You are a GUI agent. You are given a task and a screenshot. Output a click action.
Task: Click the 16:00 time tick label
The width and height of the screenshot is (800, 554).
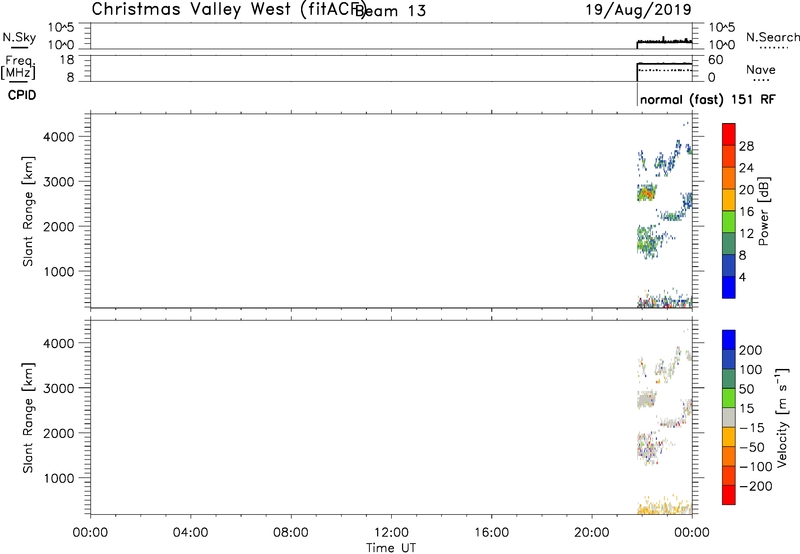[491, 533]
